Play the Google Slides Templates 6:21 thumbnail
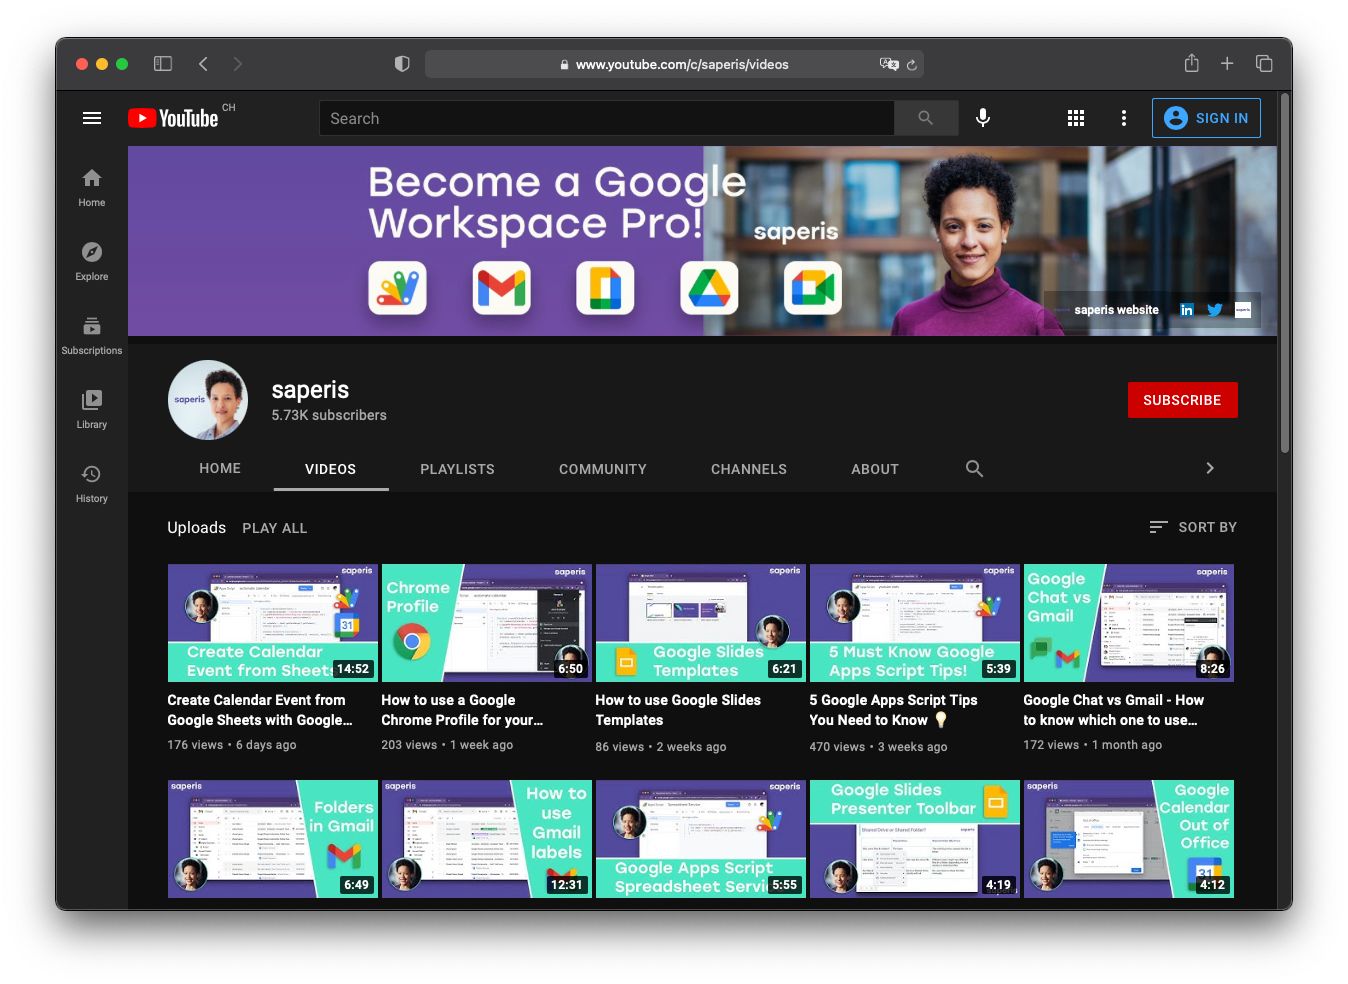The height and width of the screenshot is (984, 1348). pos(701,623)
